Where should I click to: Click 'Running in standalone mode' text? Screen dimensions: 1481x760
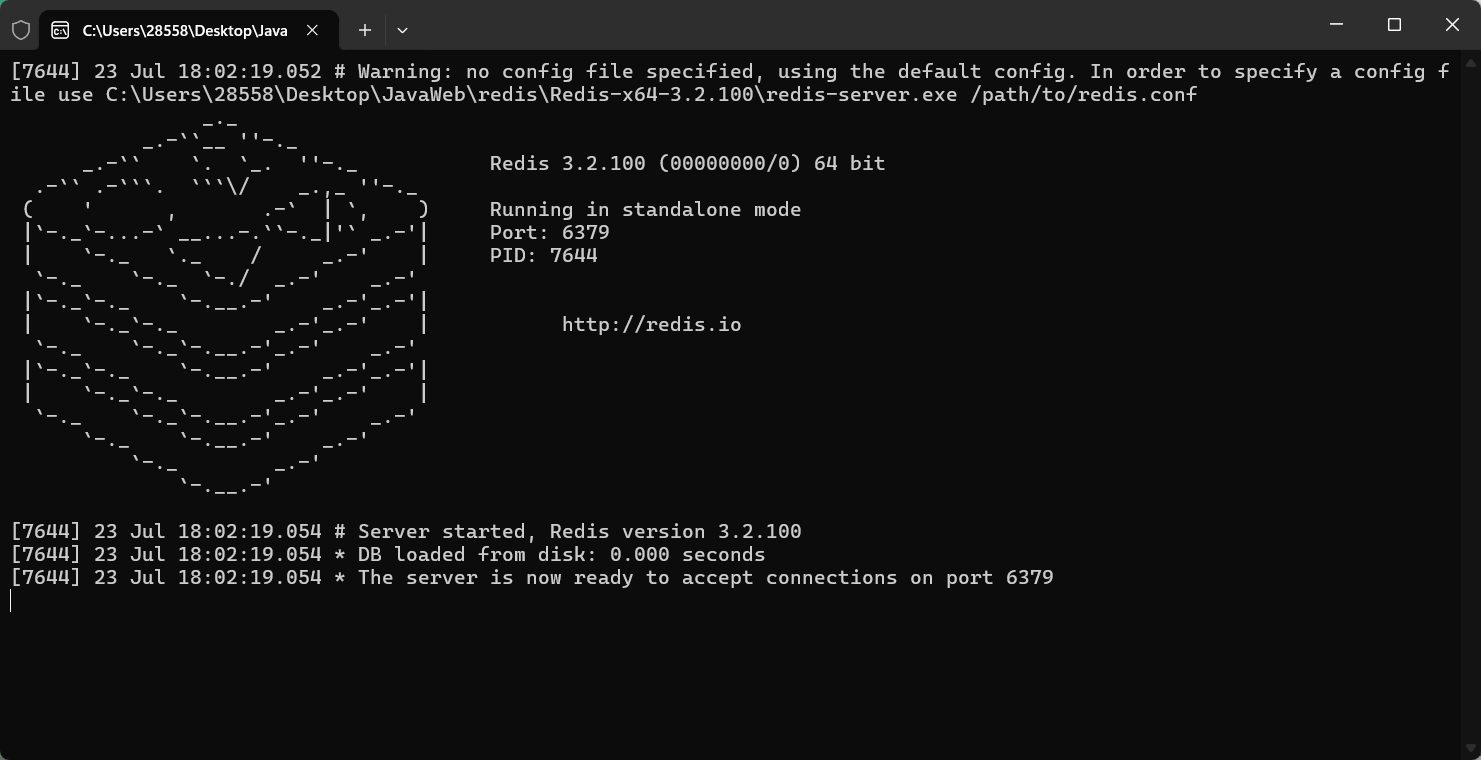[645, 209]
